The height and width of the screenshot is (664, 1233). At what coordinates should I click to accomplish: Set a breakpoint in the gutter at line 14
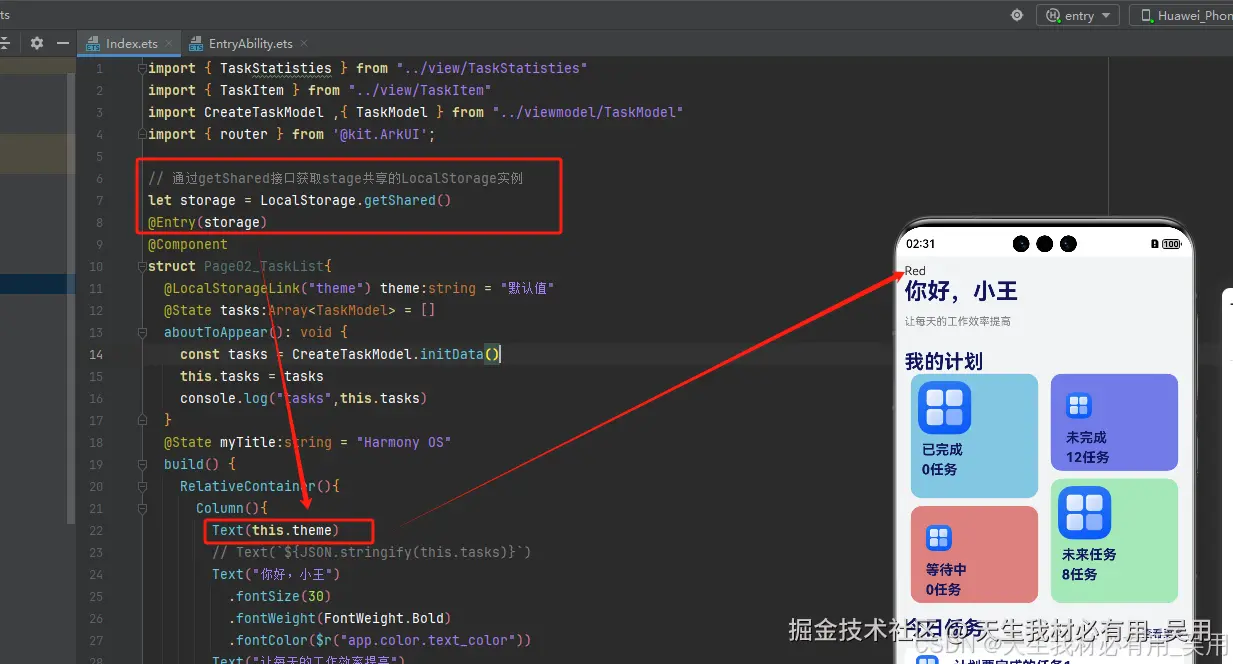pyautogui.click(x=118, y=354)
